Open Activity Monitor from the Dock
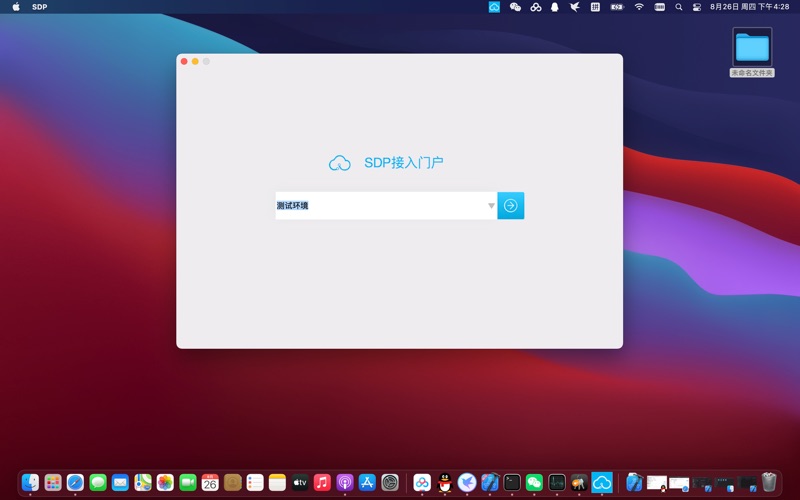The width and height of the screenshot is (800, 500). [x=557, y=482]
